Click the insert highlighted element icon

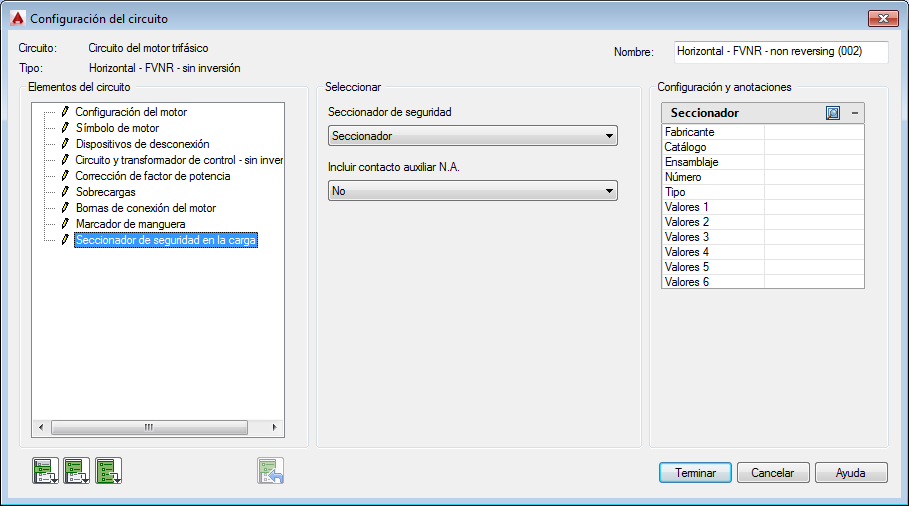45,470
